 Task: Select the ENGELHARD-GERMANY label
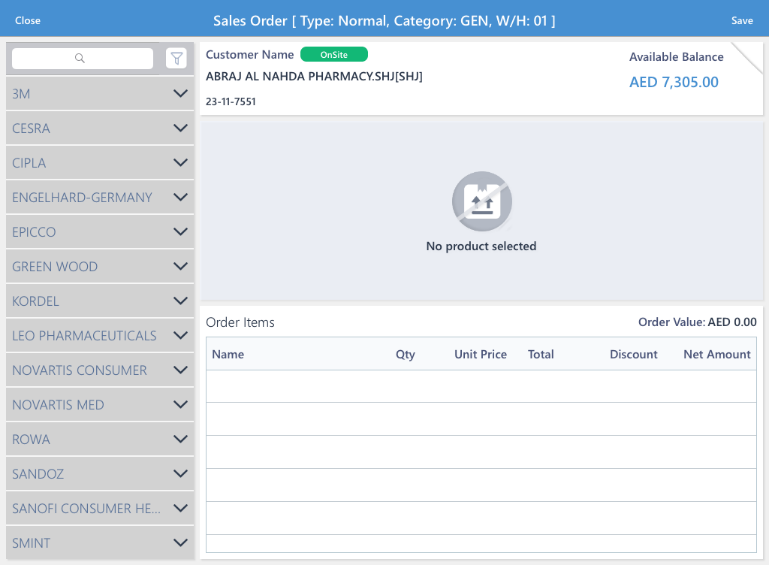coord(82,198)
